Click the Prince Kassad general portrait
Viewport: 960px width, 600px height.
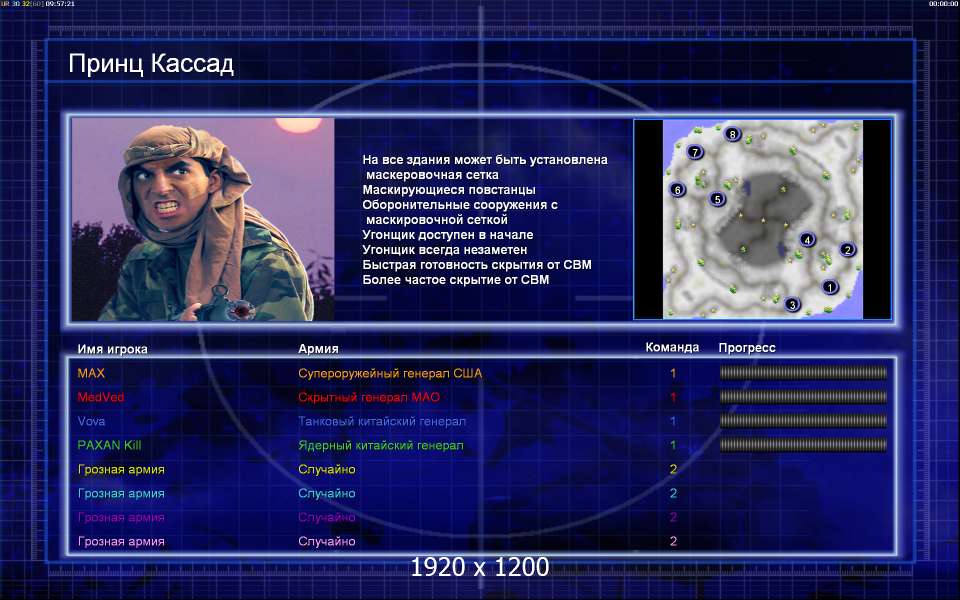tap(203, 219)
